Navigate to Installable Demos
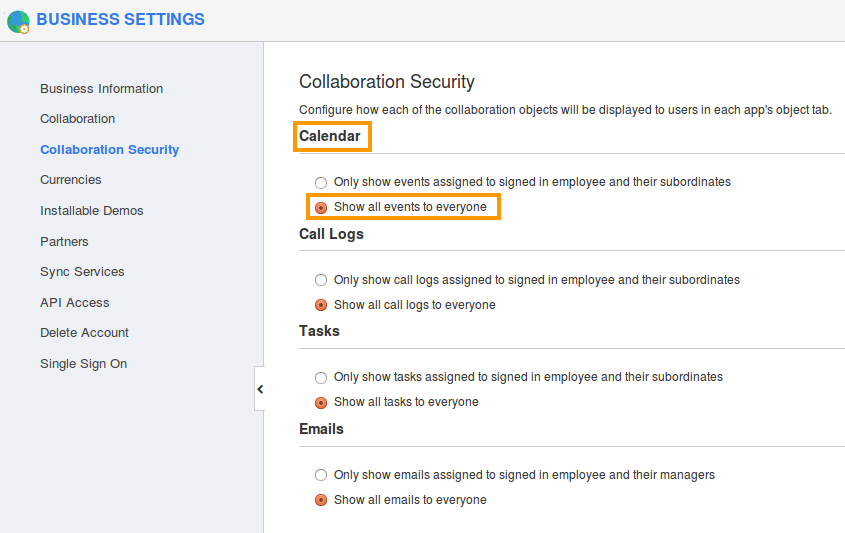Image resolution: width=845 pixels, height=533 pixels. pos(91,211)
